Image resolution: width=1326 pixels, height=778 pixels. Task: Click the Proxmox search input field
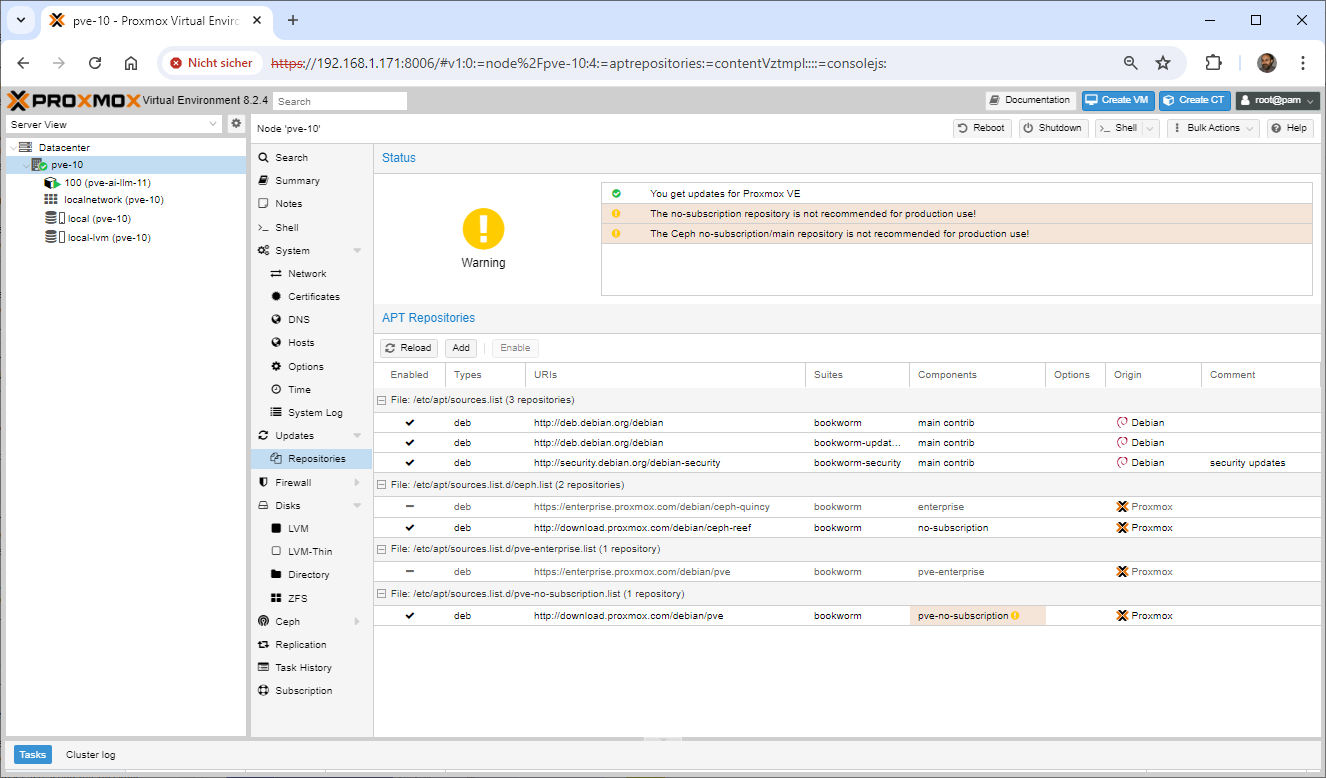(x=340, y=101)
